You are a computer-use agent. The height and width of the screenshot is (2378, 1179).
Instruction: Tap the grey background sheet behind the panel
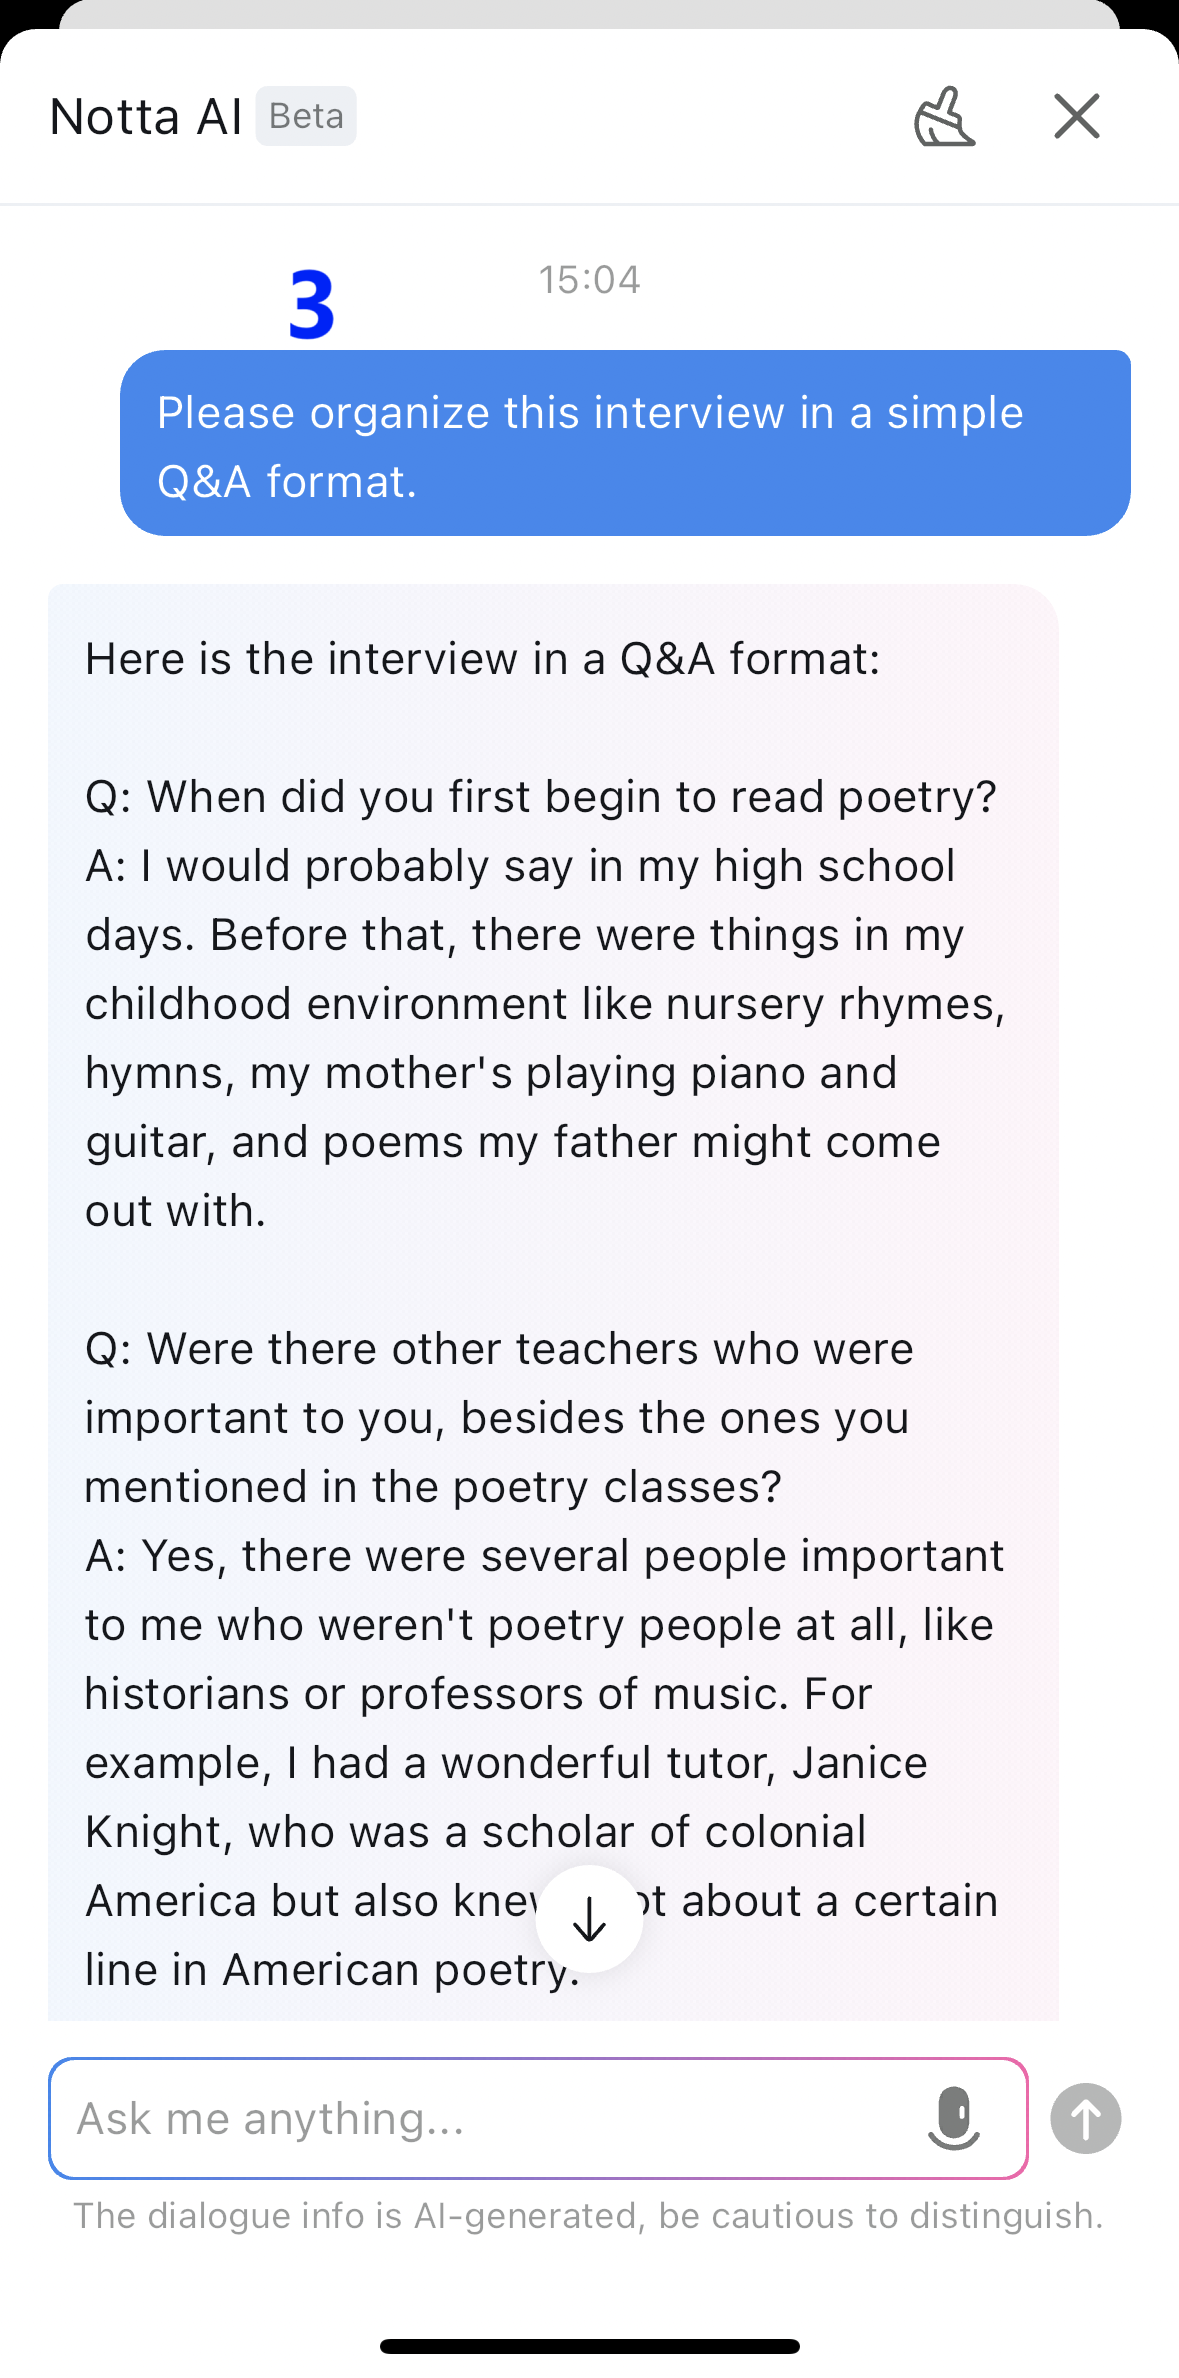click(589, 12)
